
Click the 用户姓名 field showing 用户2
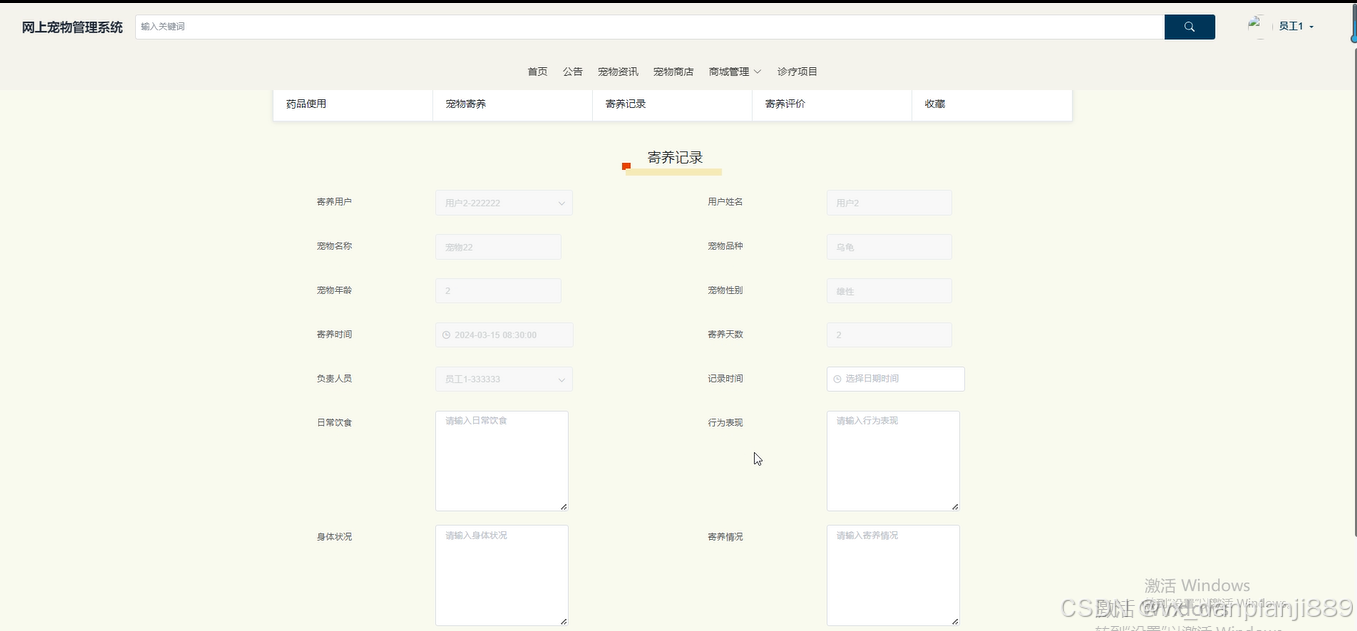pos(889,203)
